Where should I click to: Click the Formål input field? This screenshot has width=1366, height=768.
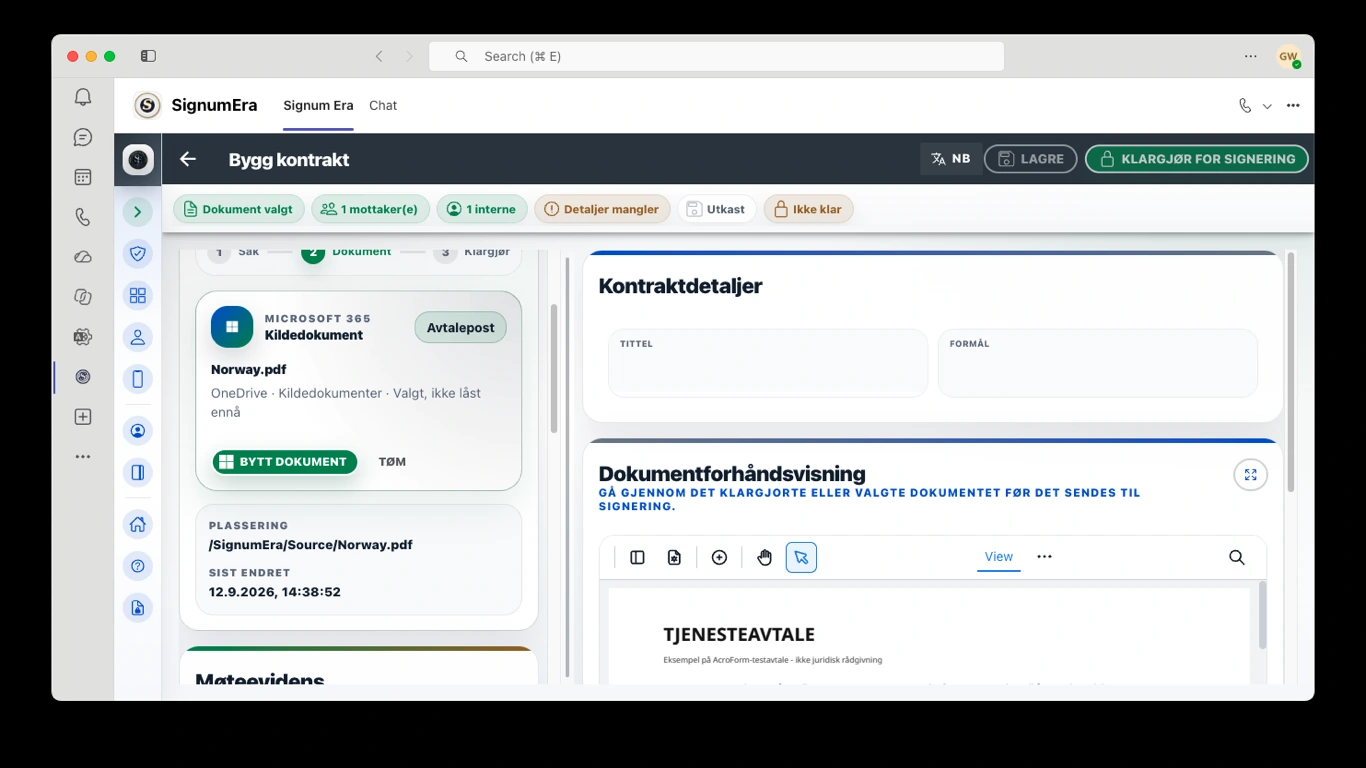pyautogui.click(x=1097, y=364)
